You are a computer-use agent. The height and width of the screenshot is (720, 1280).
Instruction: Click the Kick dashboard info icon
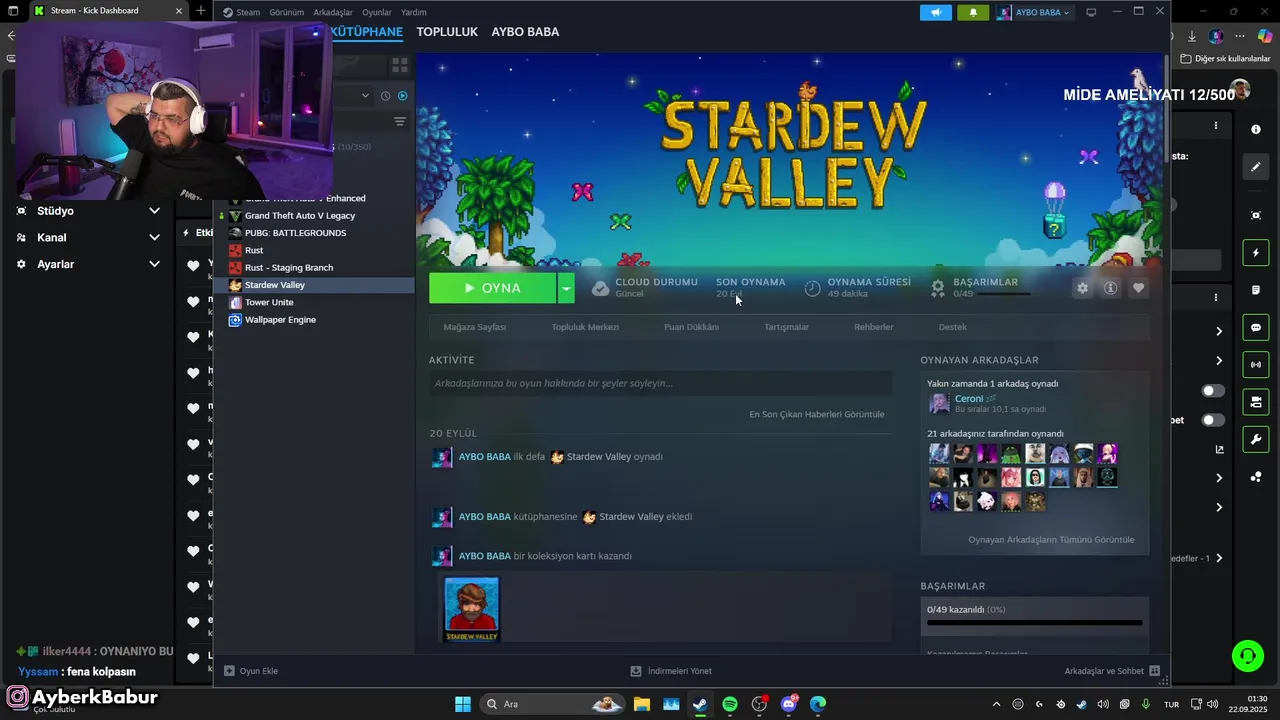pyautogui.click(x=1256, y=130)
